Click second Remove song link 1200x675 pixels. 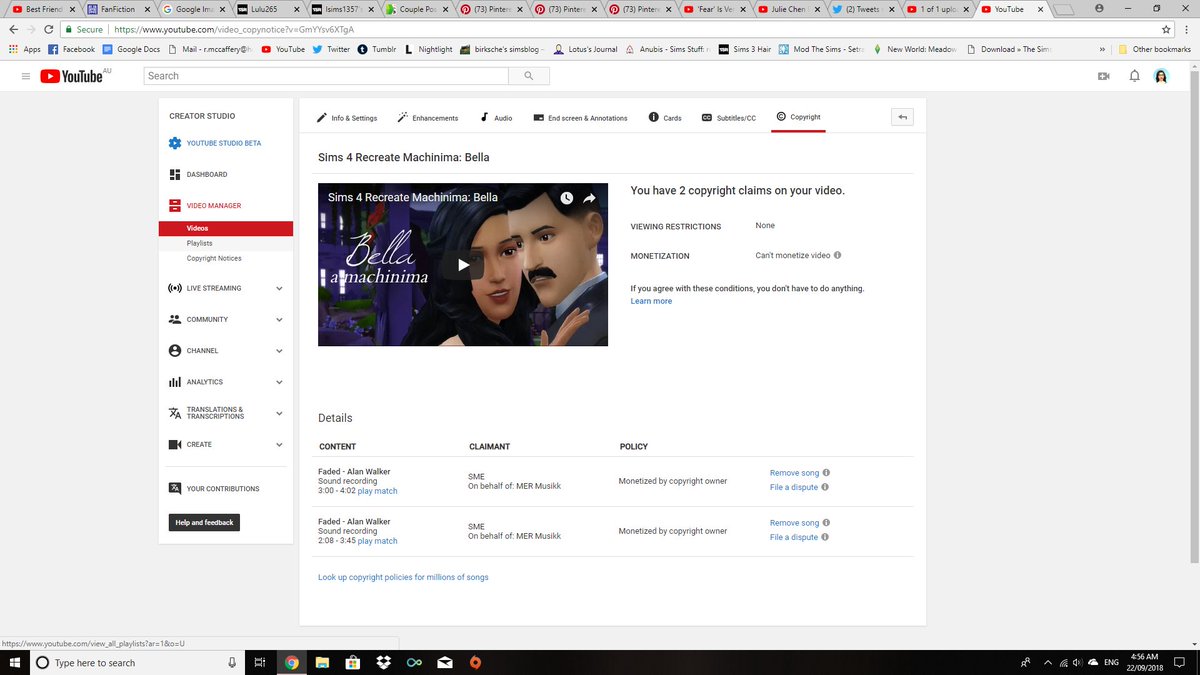794,523
